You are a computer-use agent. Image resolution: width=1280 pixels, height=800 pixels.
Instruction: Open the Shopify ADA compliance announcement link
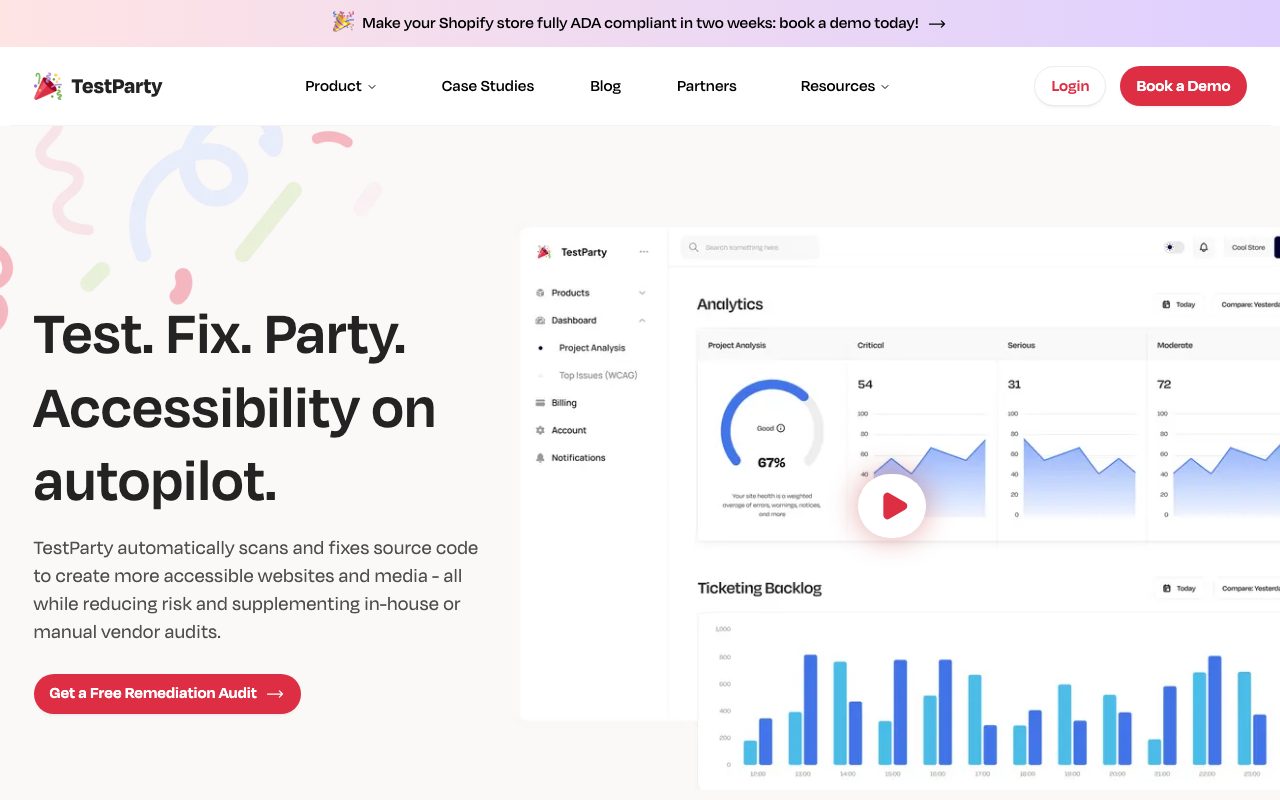click(640, 23)
